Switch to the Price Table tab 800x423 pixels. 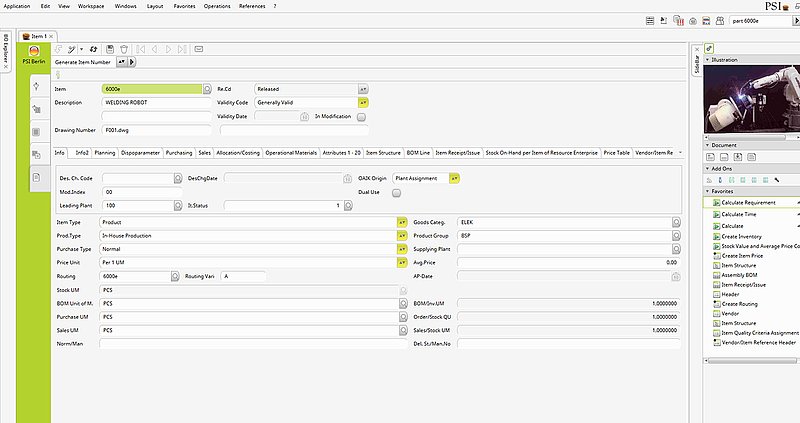tap(616, 153)
